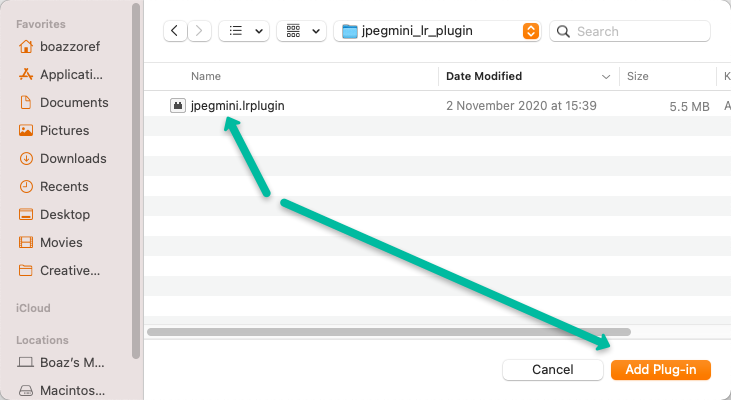731x400 pixels.
Task: Click the magnifying glass search icon
Action: [x=563, y=32]
